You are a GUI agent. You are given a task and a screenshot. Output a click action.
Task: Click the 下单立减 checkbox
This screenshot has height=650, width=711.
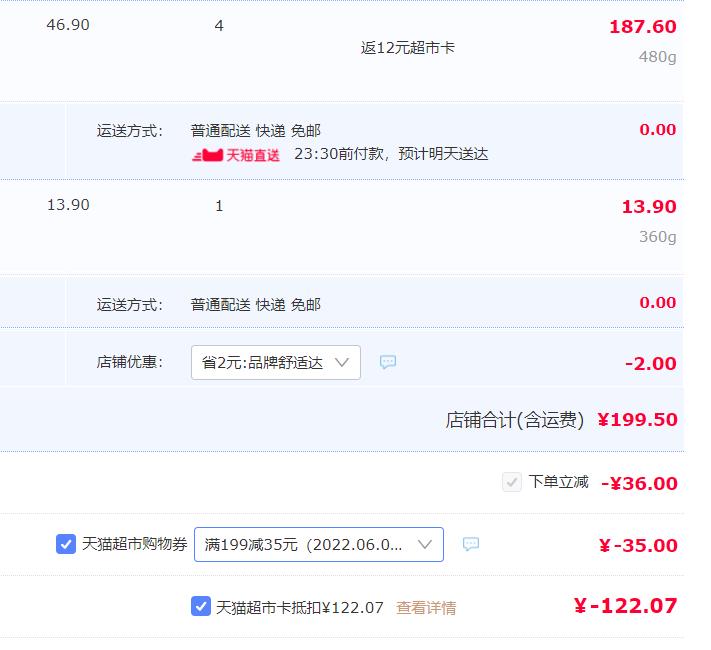511,482
